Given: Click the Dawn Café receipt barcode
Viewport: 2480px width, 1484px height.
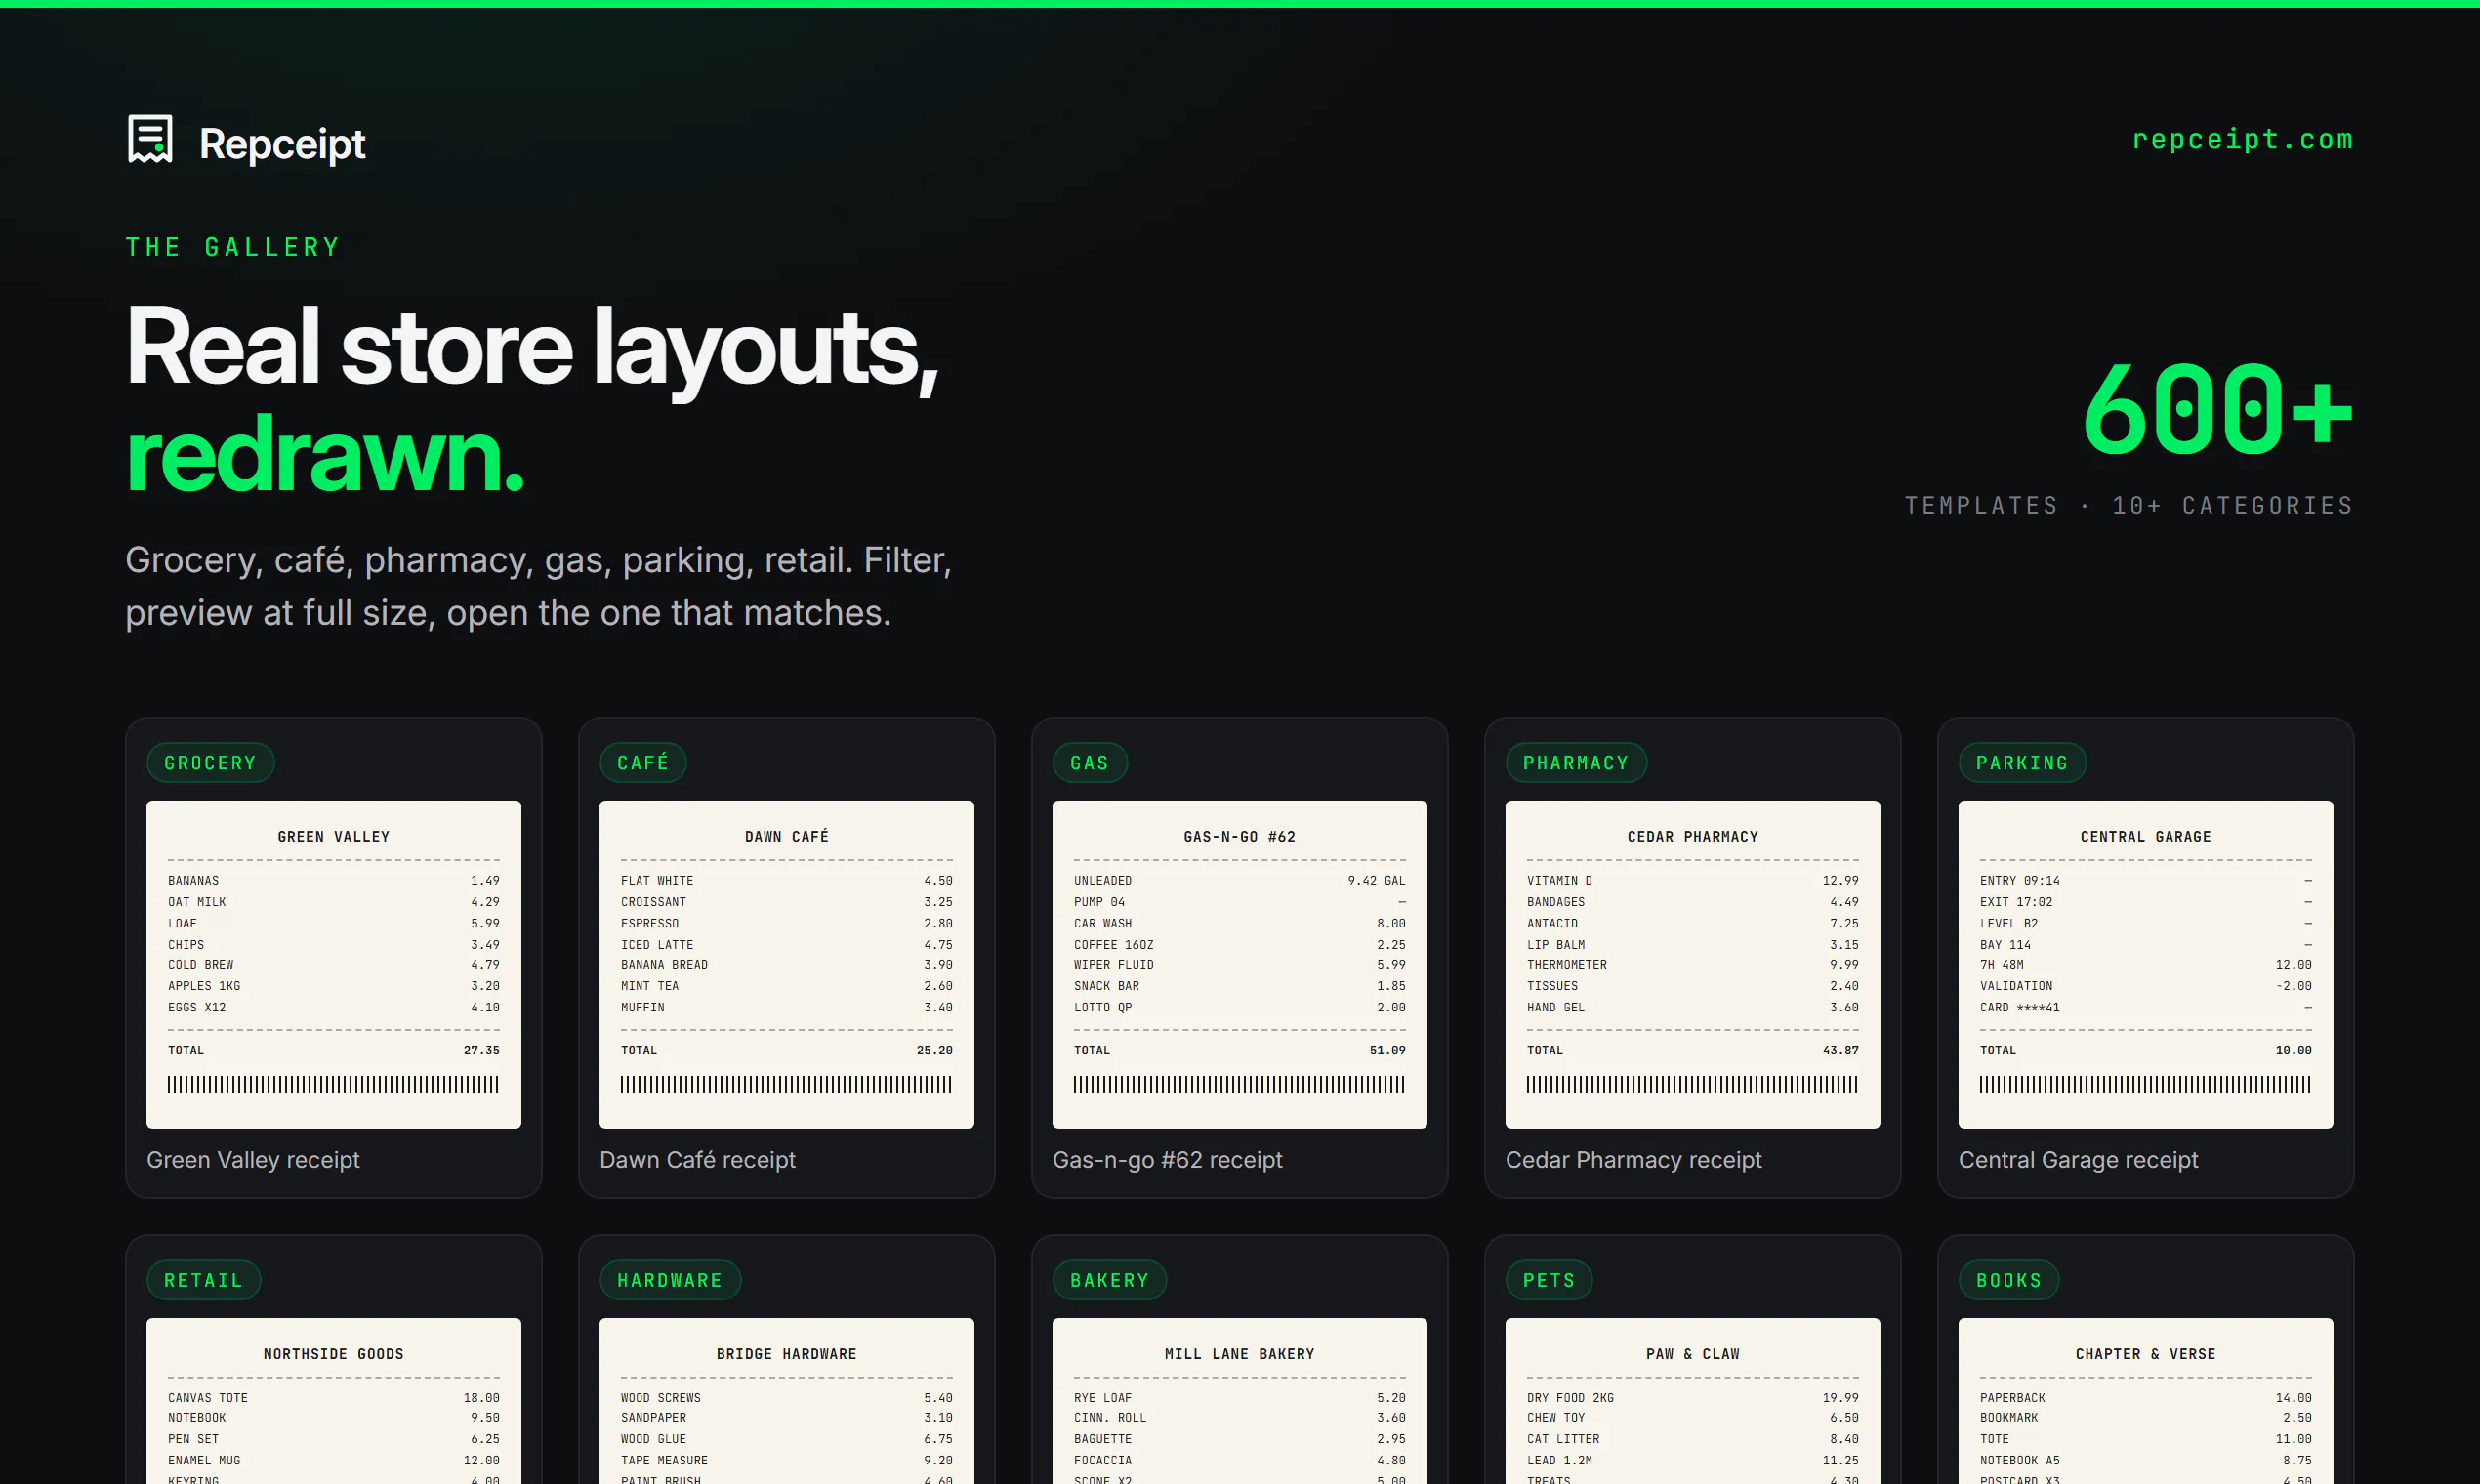Looking at the screenshot, I should point(787,1085).
